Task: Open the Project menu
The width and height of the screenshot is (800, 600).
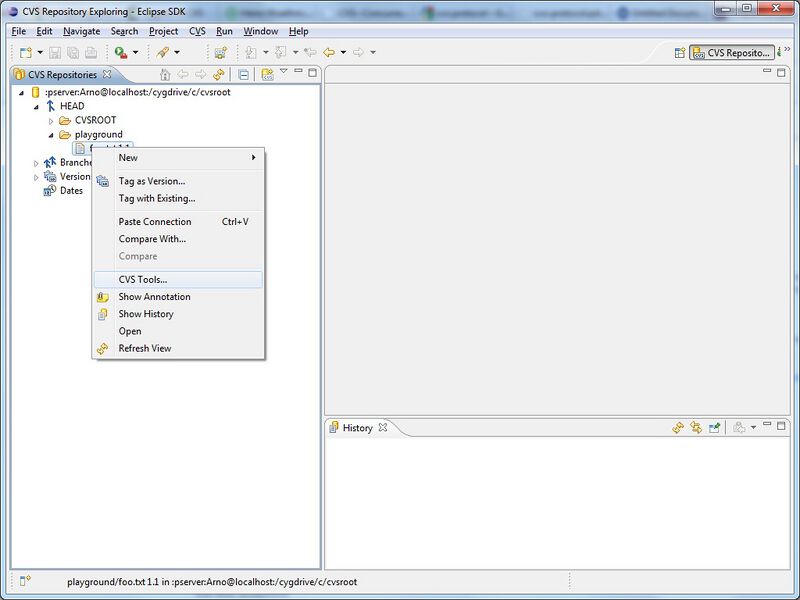Action: pos(163,31)
